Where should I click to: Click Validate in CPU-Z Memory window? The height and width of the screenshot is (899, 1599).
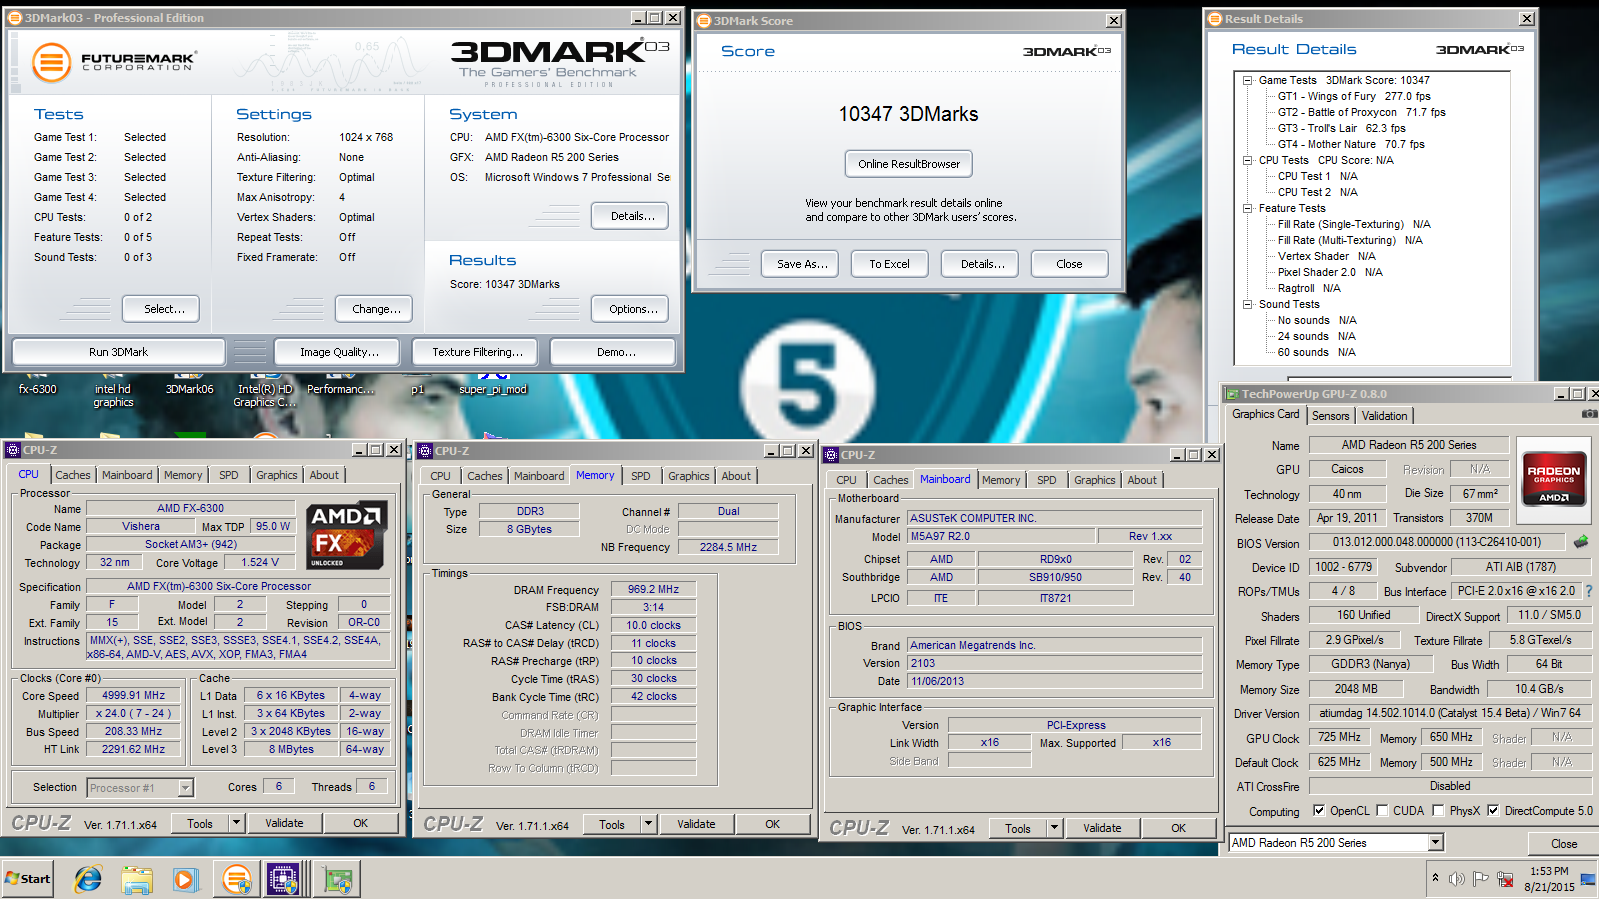(x=696, y=825)
